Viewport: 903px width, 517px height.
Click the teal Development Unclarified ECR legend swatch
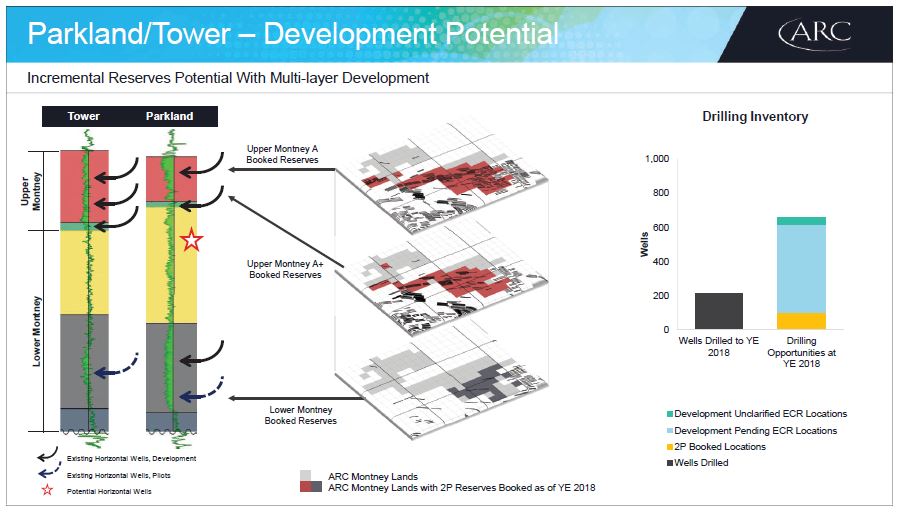670,414
